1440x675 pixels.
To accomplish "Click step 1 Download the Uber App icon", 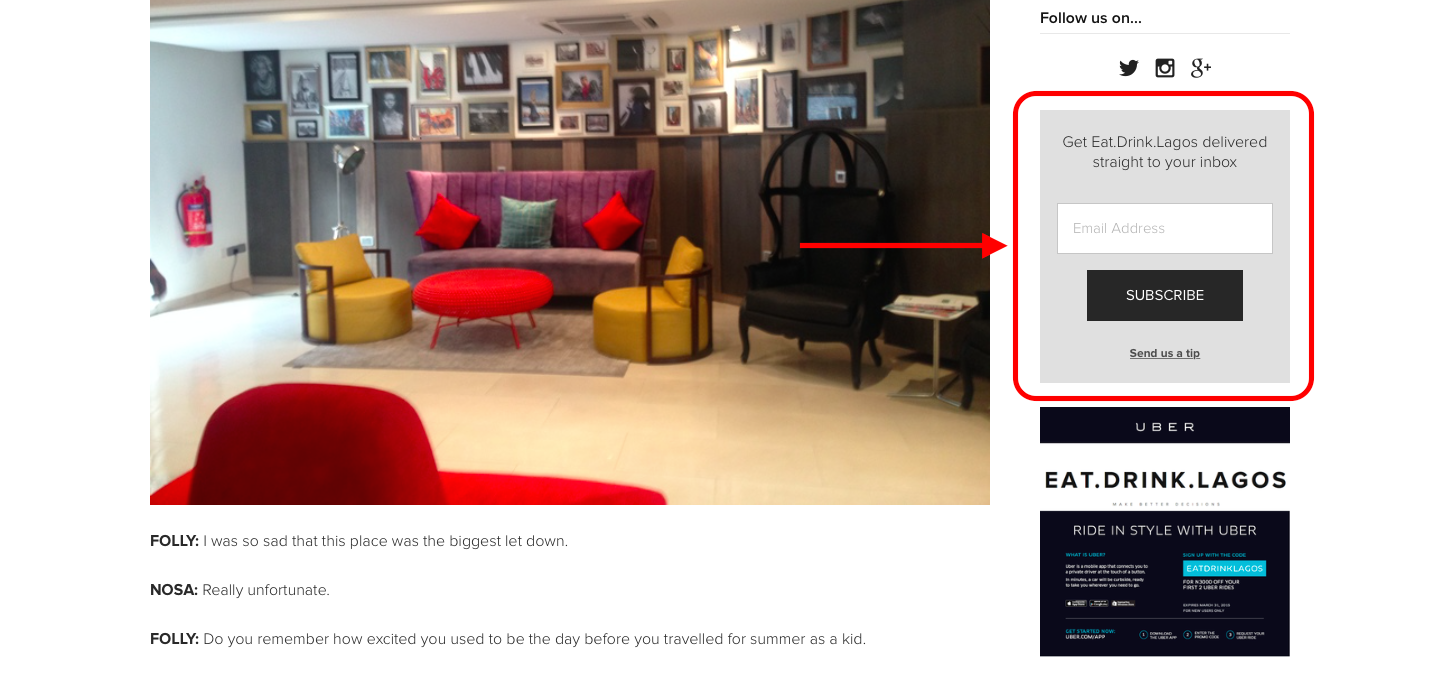I will pos(1143,634).
